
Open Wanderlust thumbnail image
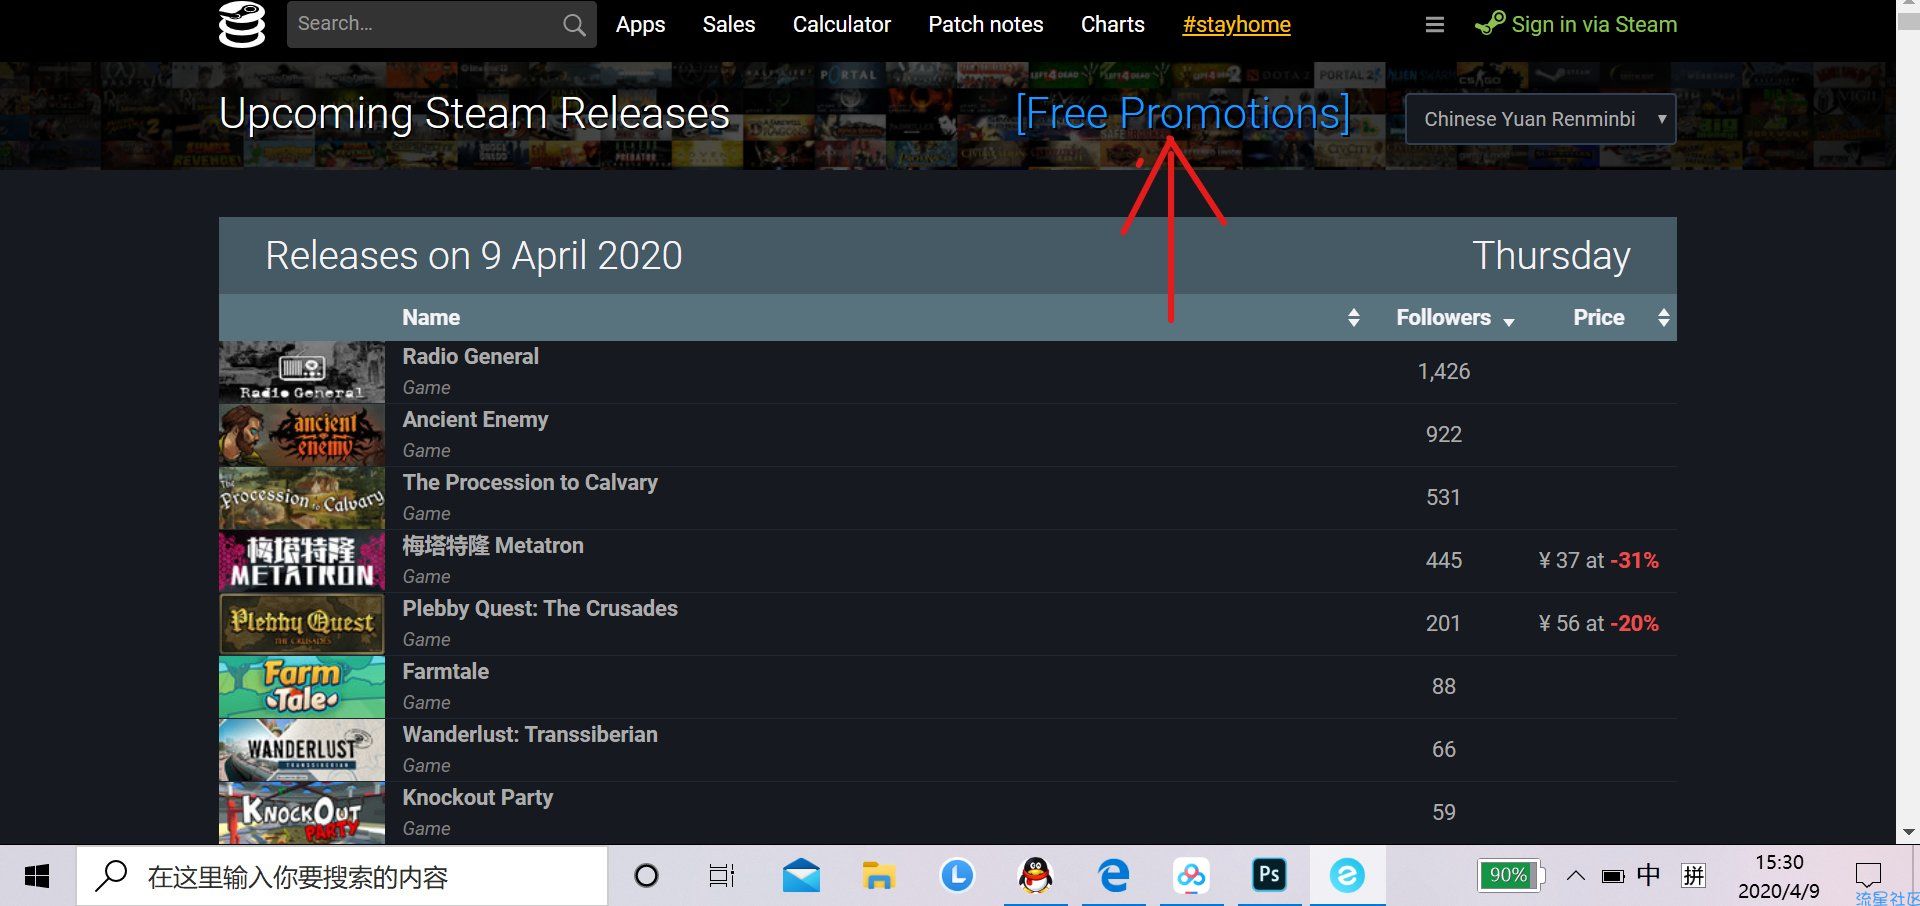302,750
